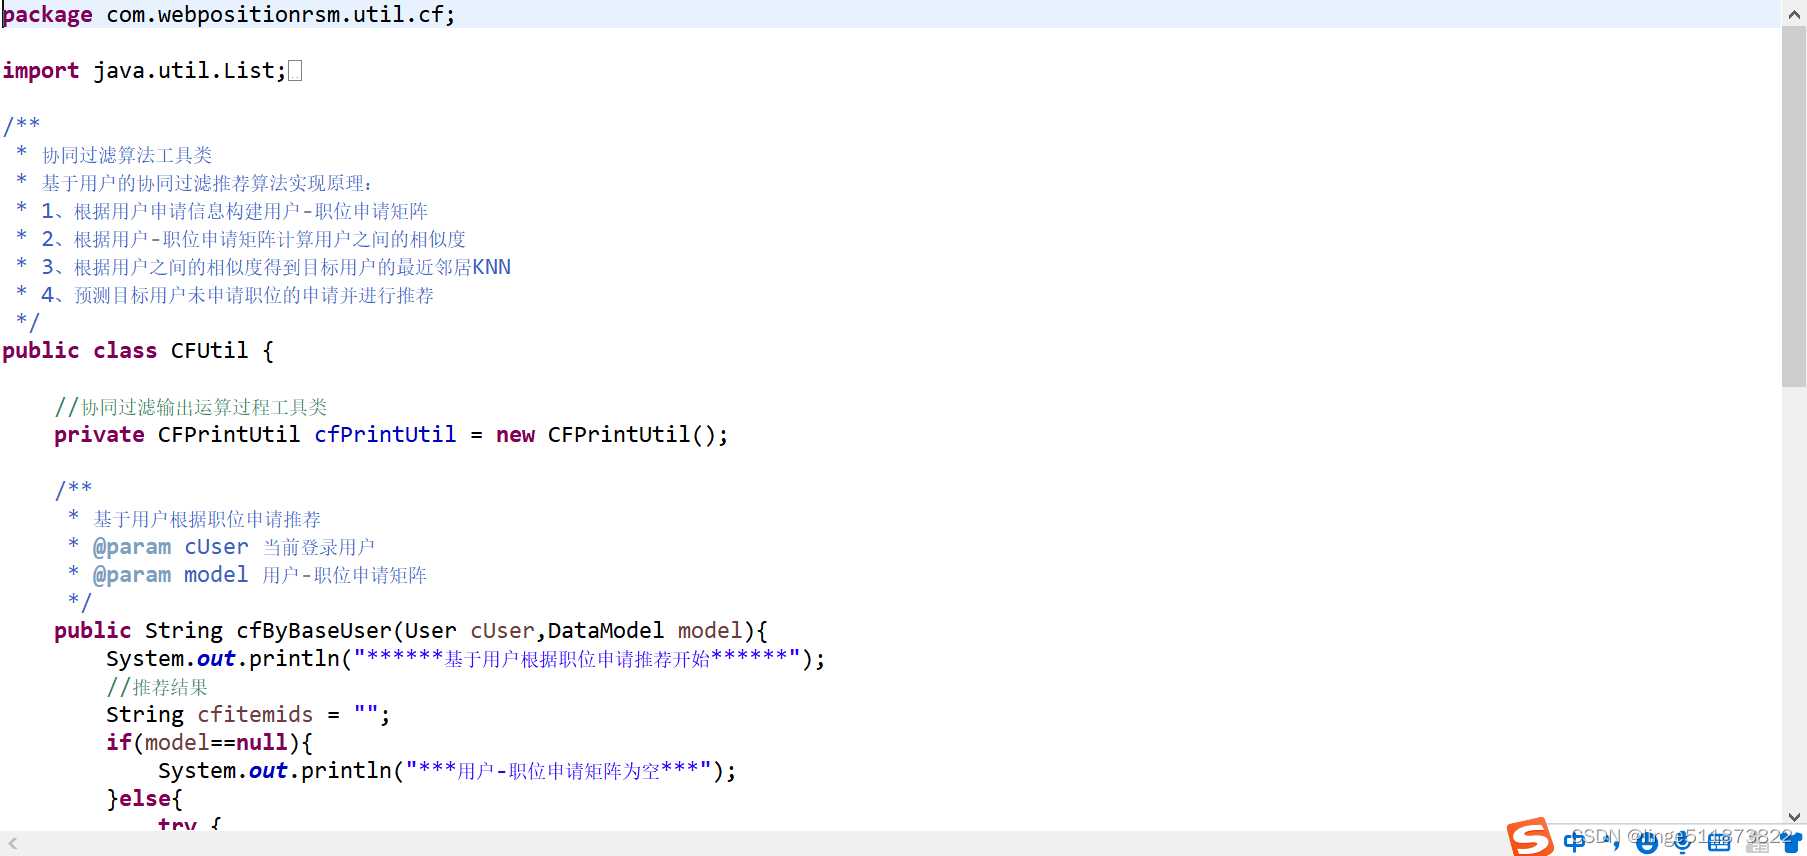Click the '@param cUser' Javadoc tag
1807x856 pixels.
tap(170, 547)
